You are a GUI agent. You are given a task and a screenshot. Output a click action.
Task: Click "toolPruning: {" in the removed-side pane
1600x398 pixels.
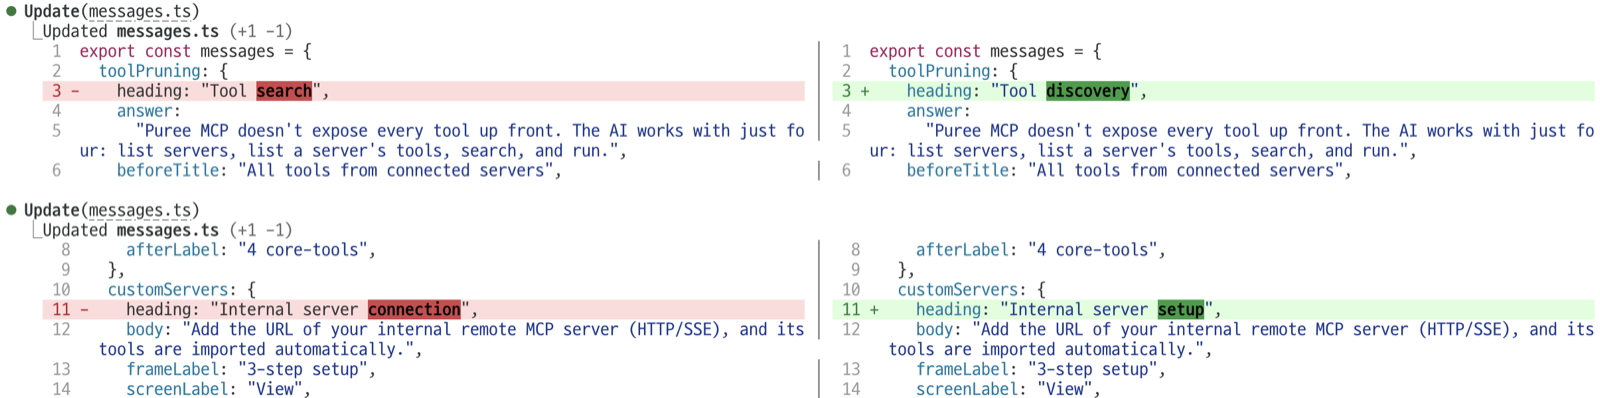coord(163,71)
